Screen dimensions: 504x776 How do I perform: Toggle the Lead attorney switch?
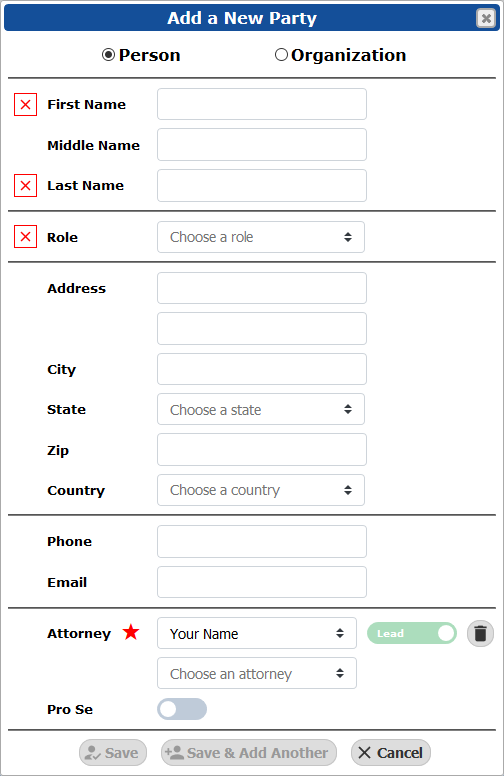click(x=411, y=633)
